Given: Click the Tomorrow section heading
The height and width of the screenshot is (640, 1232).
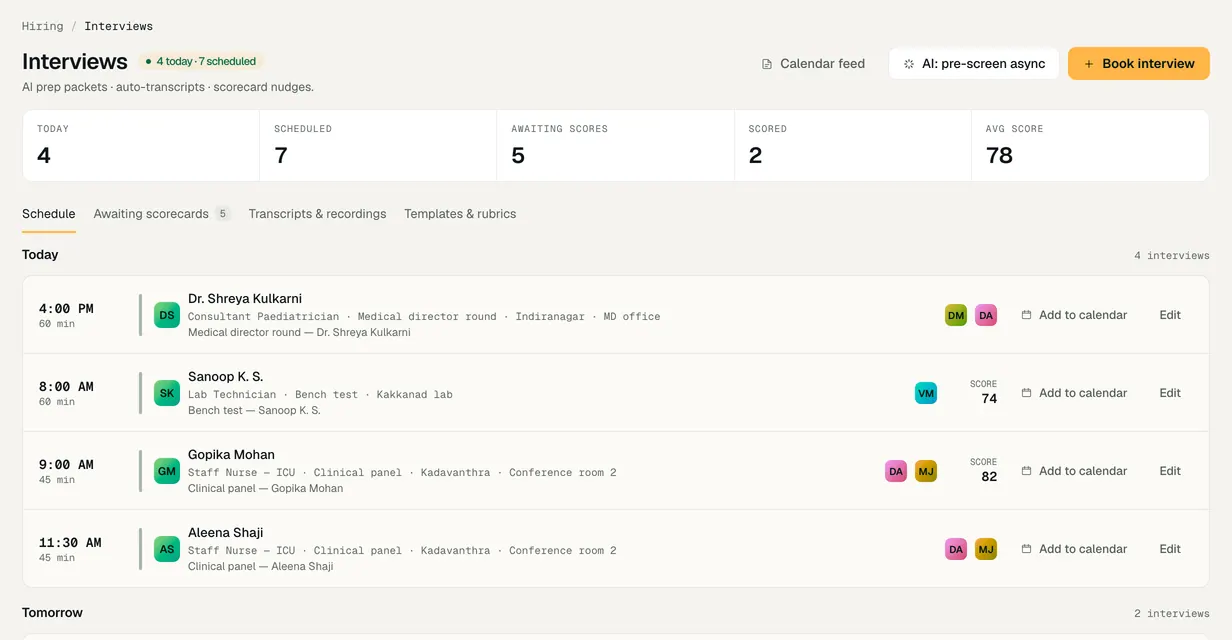Looking at the screenshot, I should (x=52, y=613).
